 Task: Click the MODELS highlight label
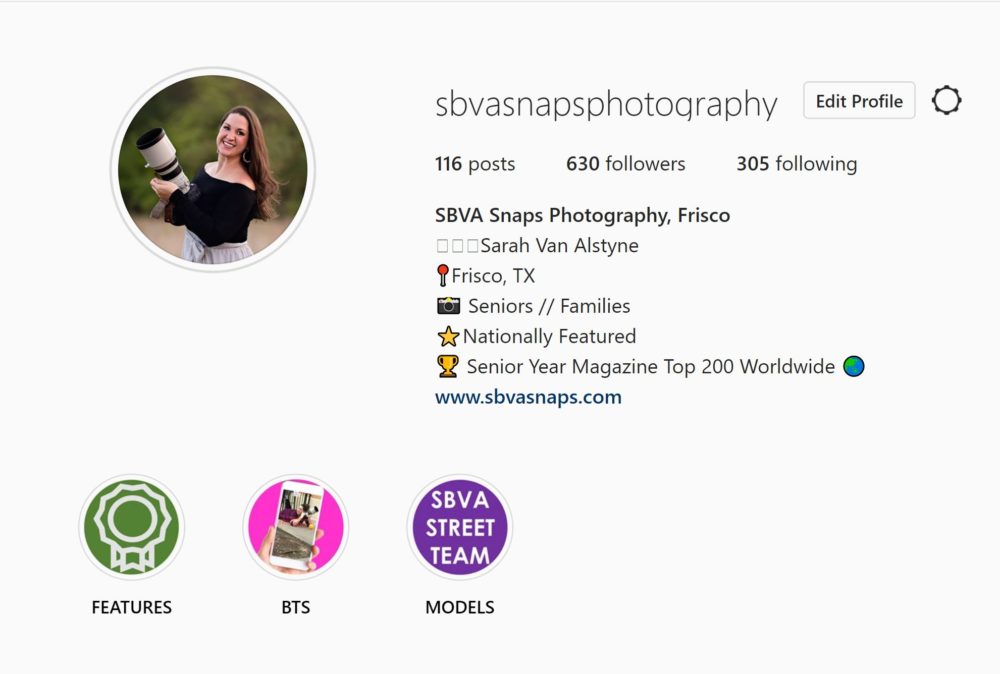coord(460,607)
